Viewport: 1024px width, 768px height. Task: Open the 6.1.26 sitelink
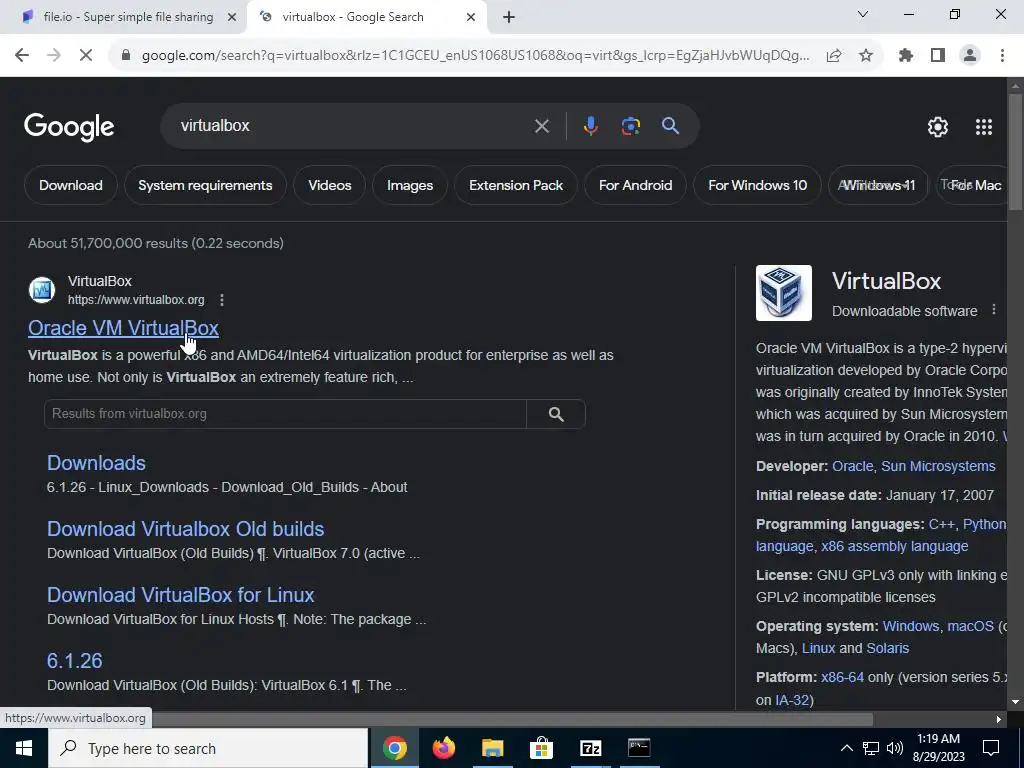(x=74, y=661)
